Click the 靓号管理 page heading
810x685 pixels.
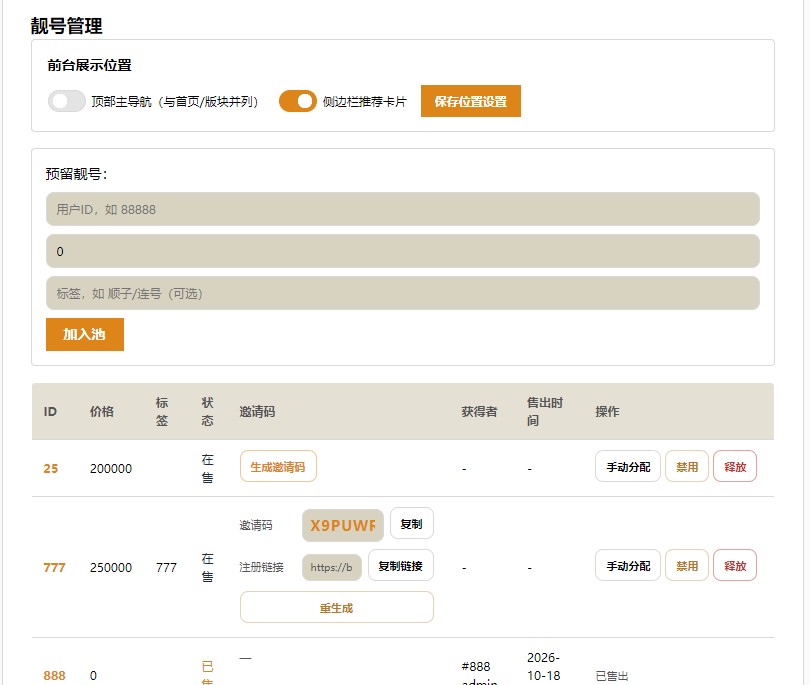point(67,26)
